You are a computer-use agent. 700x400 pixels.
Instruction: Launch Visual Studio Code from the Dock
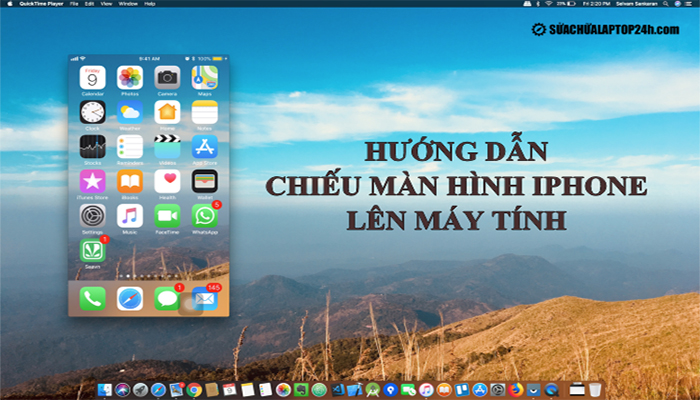[337, 390]
